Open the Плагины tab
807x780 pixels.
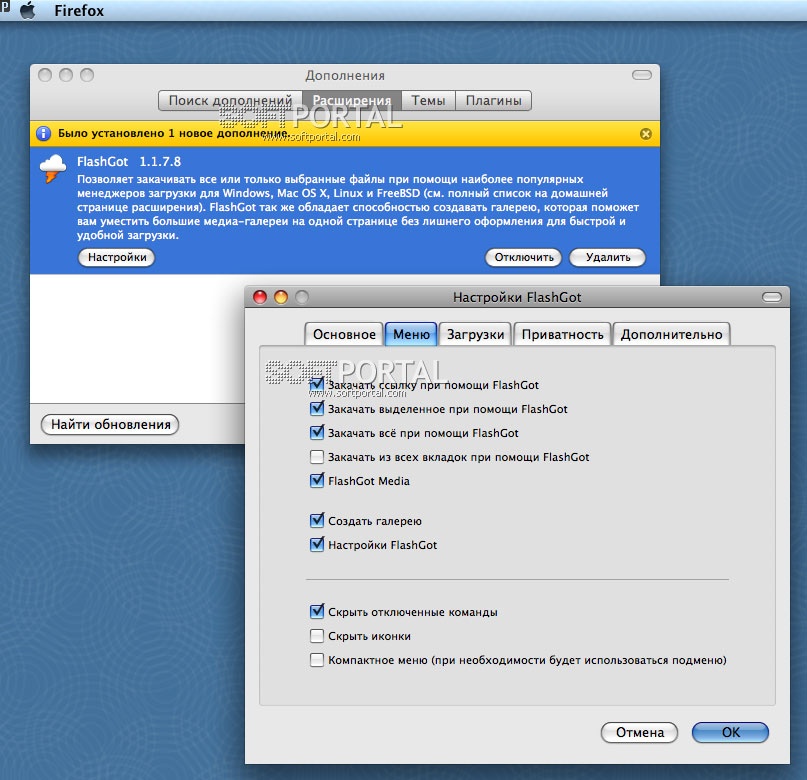494,100
